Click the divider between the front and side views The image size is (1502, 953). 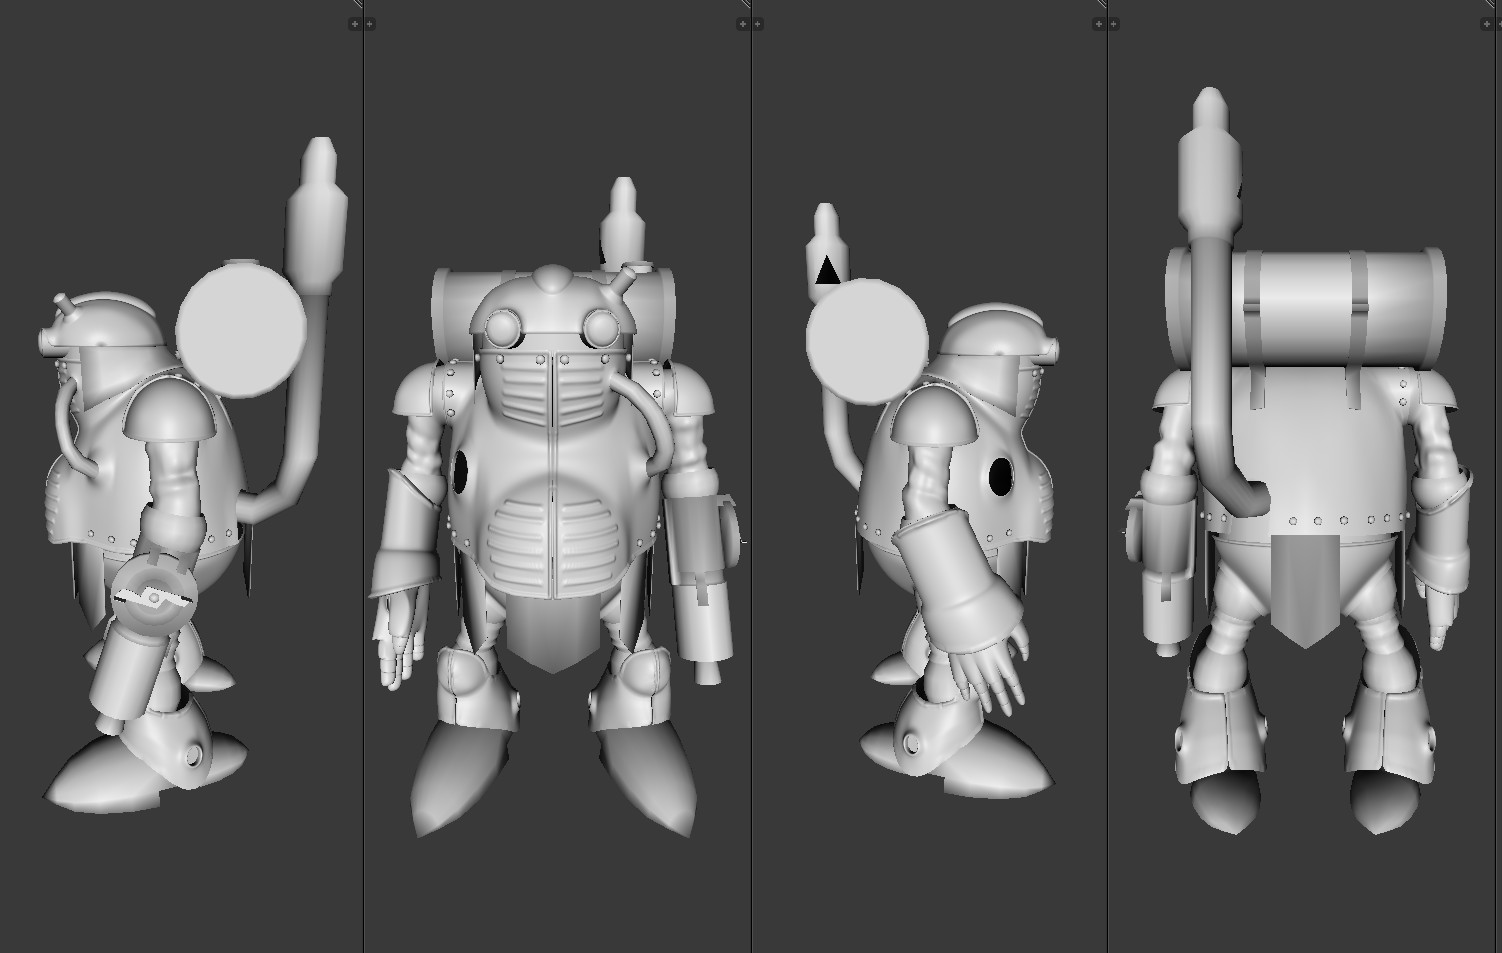point(750,480)
